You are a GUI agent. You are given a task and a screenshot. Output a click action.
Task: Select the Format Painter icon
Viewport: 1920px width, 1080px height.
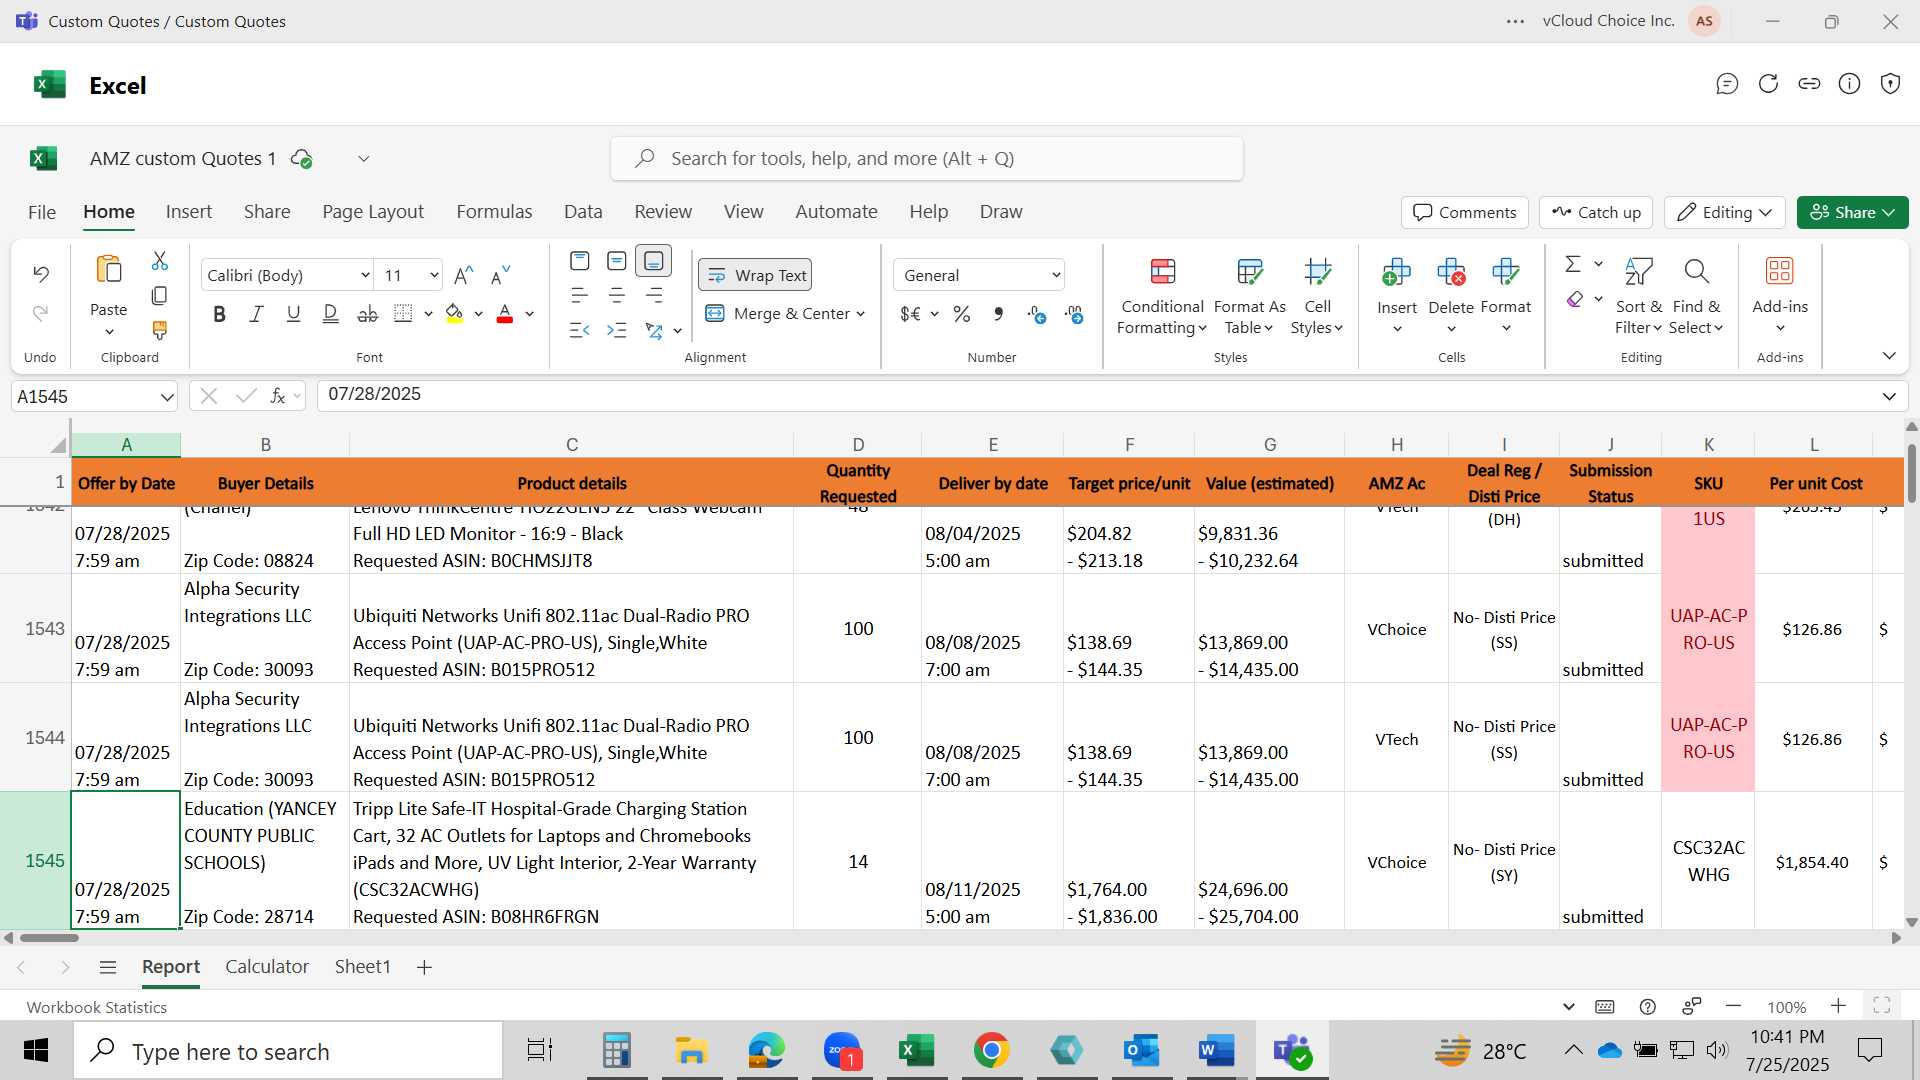pos(159,330)
